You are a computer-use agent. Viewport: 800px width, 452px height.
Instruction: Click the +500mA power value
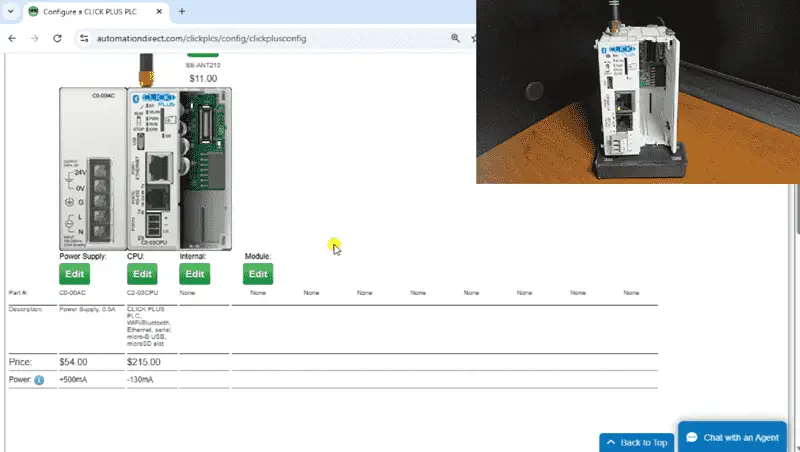click(x=73, y=380)
